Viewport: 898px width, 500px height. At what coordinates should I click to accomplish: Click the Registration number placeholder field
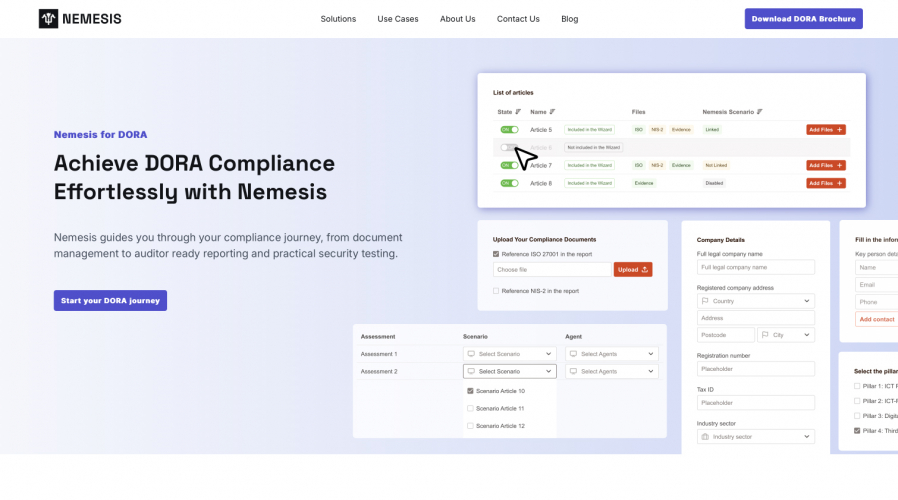(x=755, y=369)
